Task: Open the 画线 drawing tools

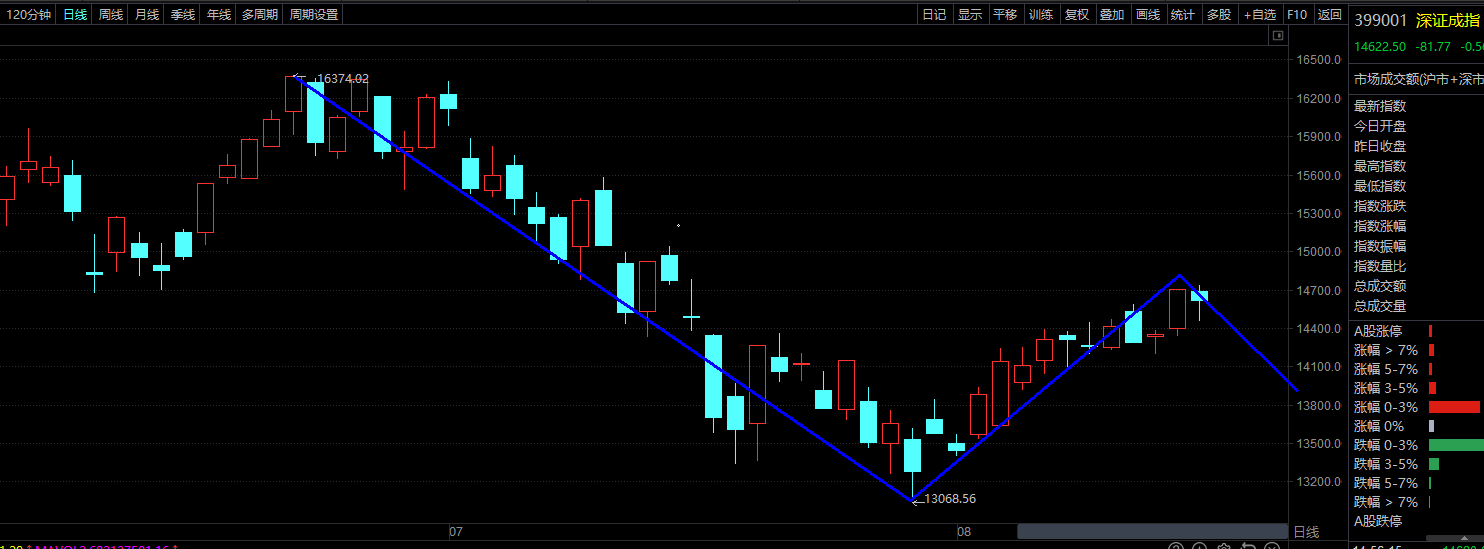Action: (x=1148, y=14)
